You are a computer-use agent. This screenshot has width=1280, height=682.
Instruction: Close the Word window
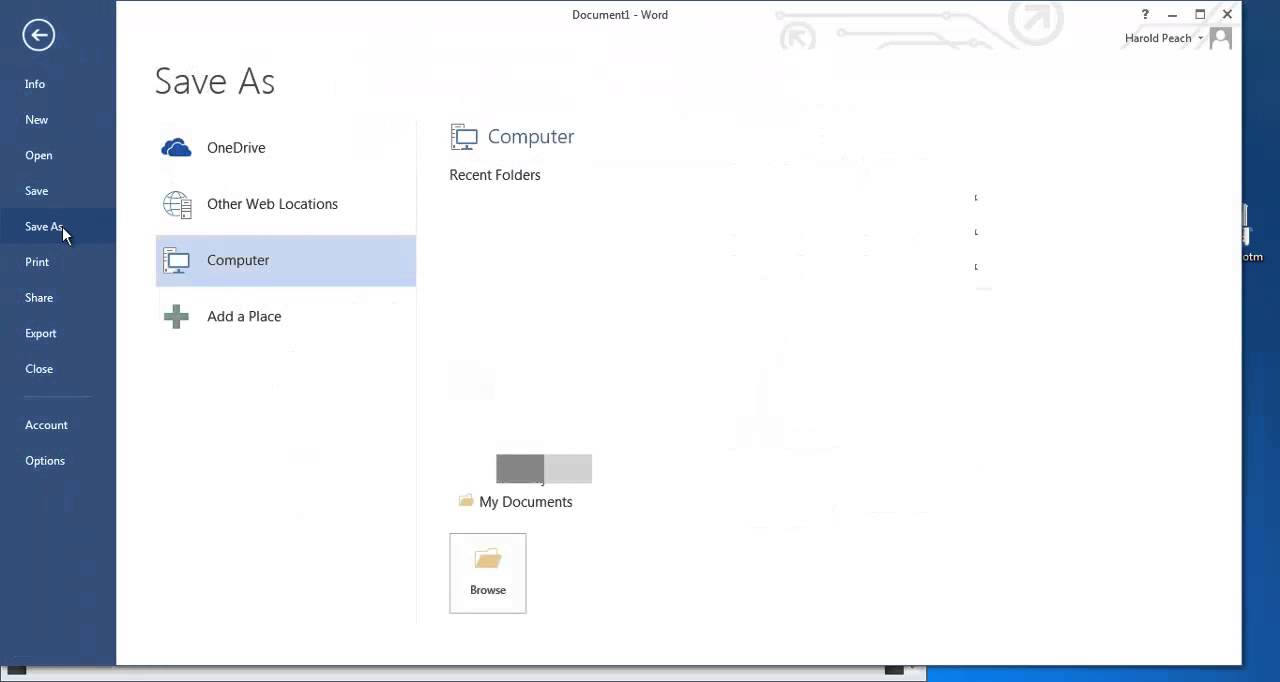point(1227,15)
